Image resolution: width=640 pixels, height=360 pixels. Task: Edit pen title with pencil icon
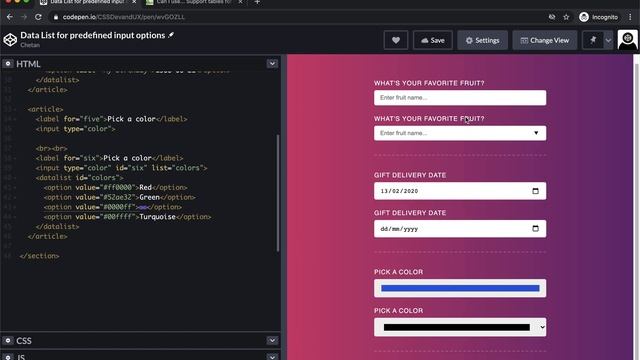click(x=171, y=35)
